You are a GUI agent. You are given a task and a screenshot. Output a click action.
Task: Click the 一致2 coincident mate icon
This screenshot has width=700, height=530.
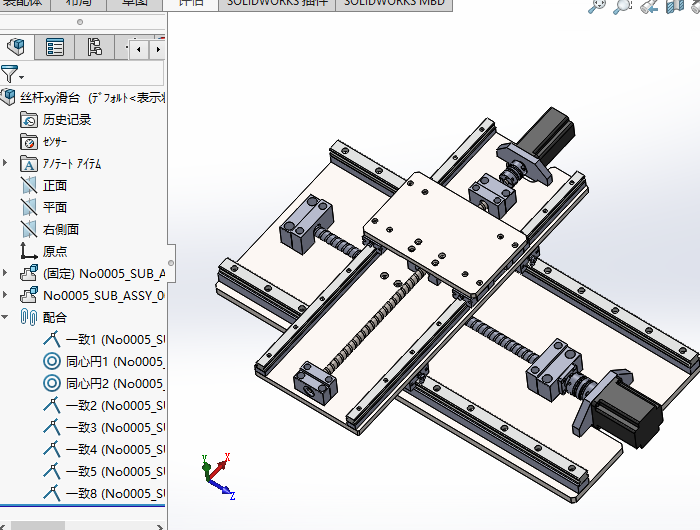52,405
